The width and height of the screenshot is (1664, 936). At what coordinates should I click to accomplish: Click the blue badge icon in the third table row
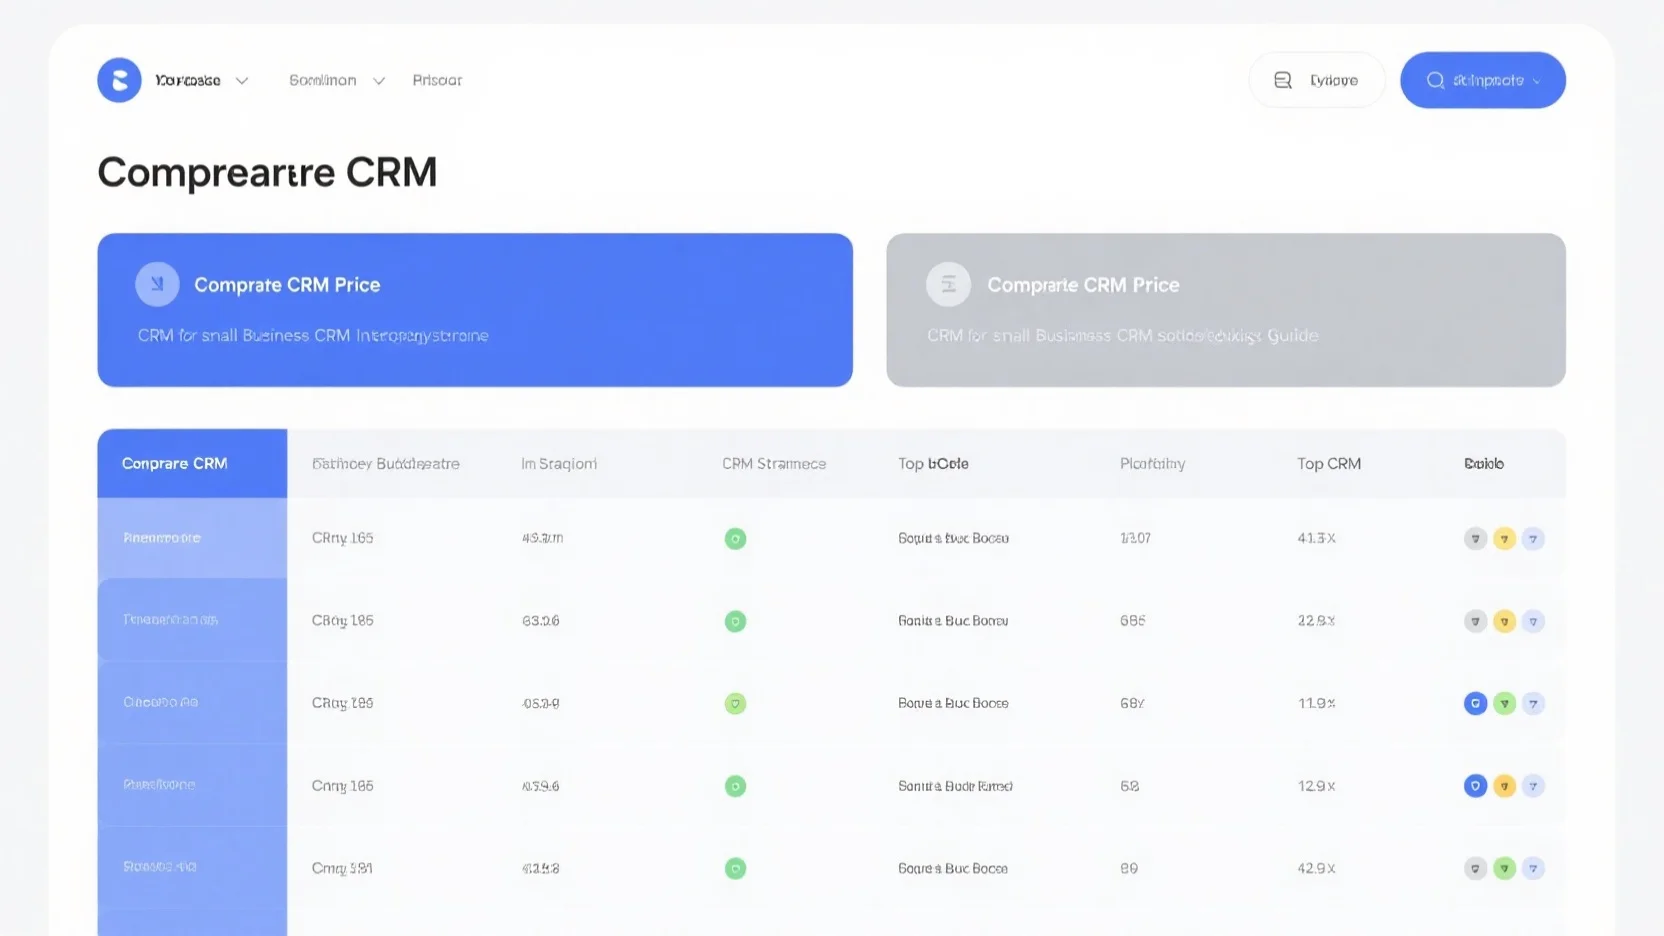[1475, 704]
